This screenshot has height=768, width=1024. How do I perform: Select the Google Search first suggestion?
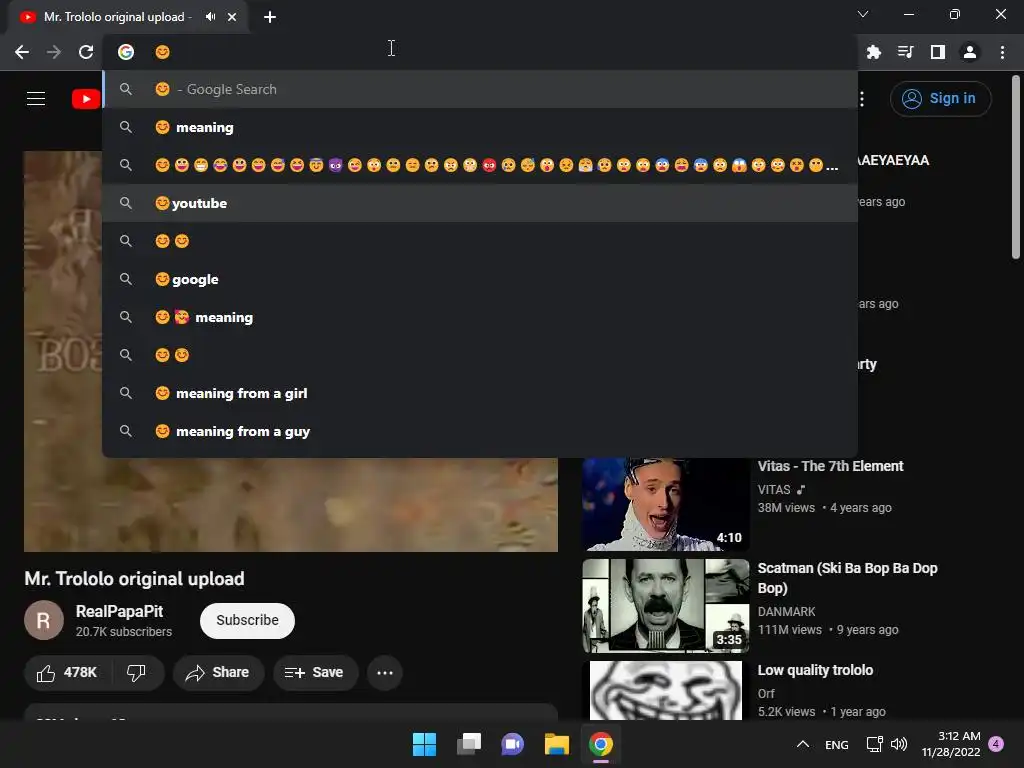click(480, 89)
